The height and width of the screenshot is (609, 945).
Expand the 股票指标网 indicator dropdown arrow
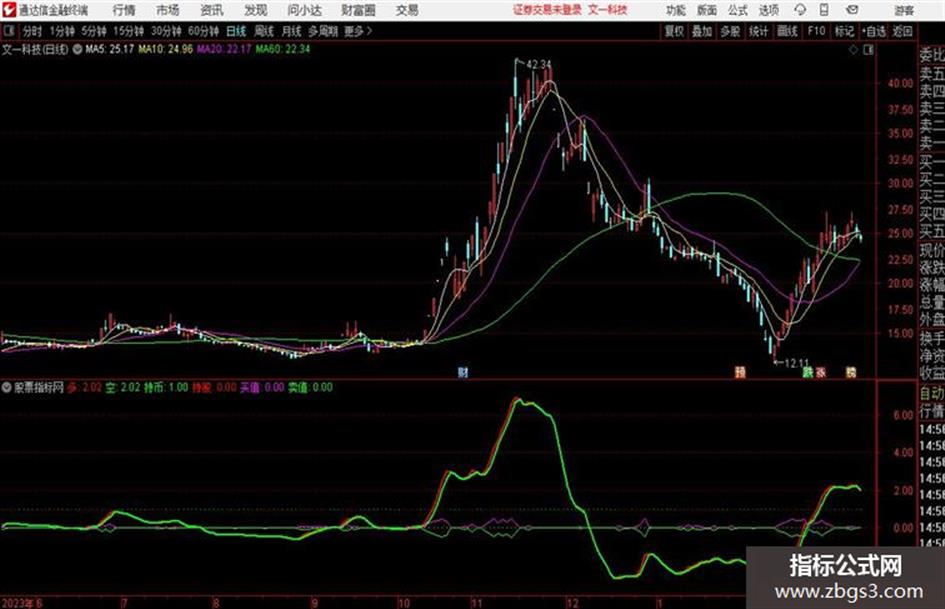(7, 387)
